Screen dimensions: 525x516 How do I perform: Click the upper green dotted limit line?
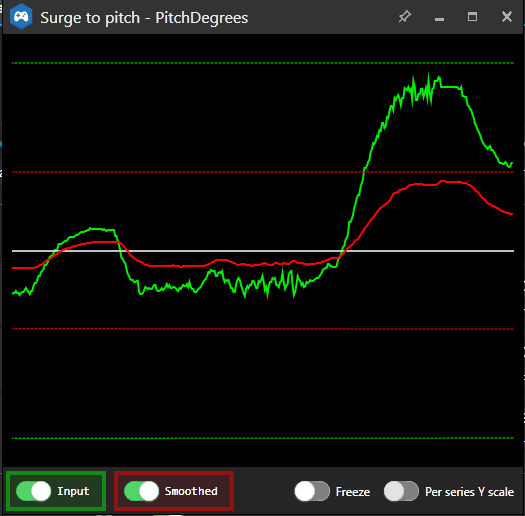(263, 63)
